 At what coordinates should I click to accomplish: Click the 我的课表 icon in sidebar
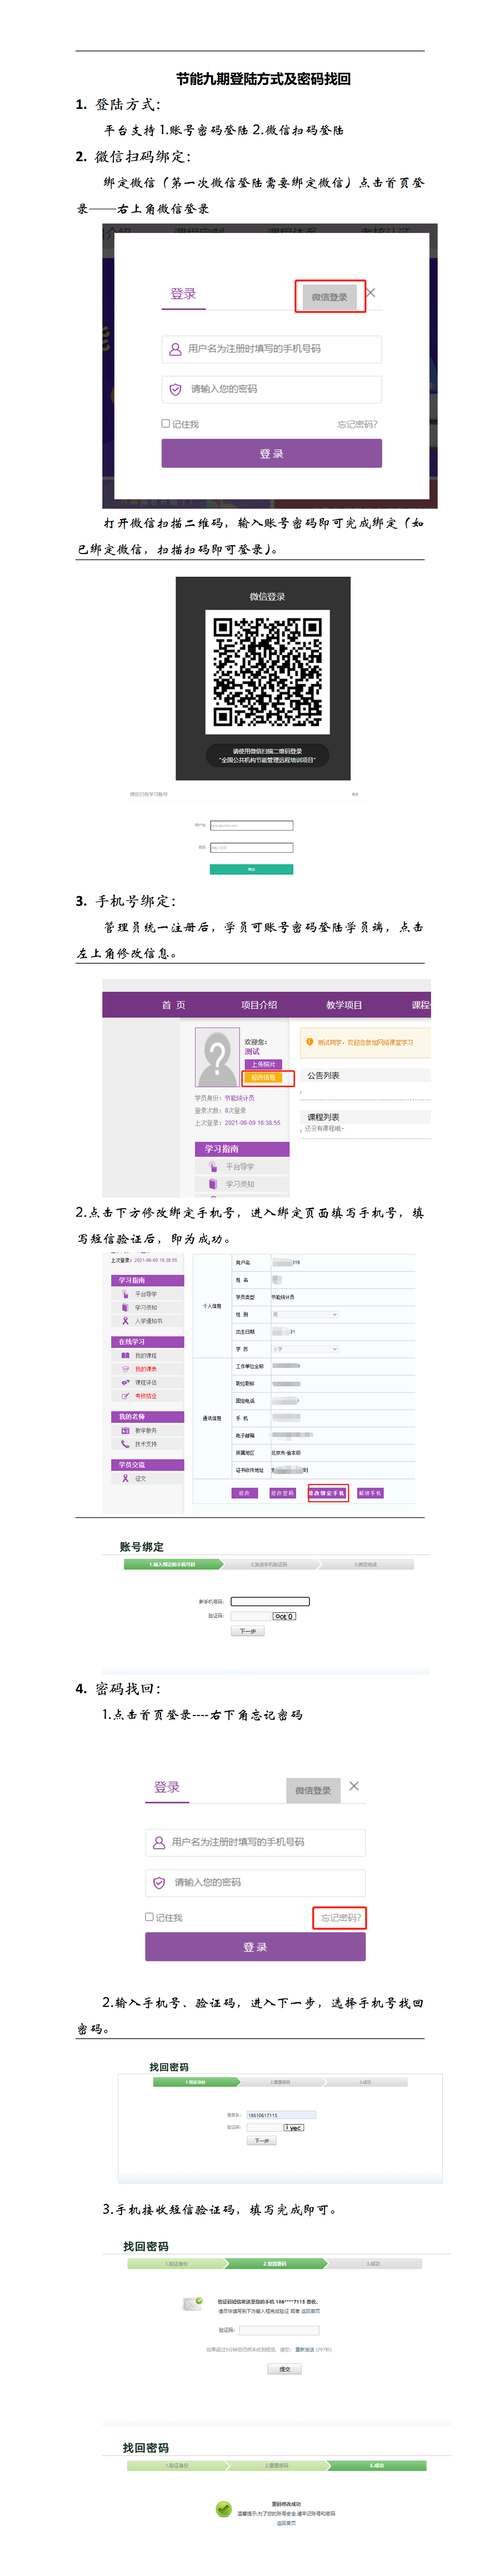pos(125,1369)
